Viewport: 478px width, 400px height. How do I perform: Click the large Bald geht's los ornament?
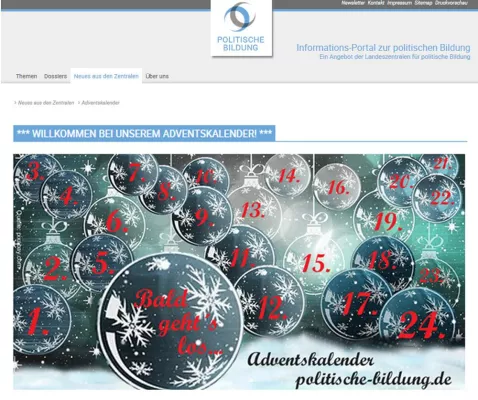[170, 322]
